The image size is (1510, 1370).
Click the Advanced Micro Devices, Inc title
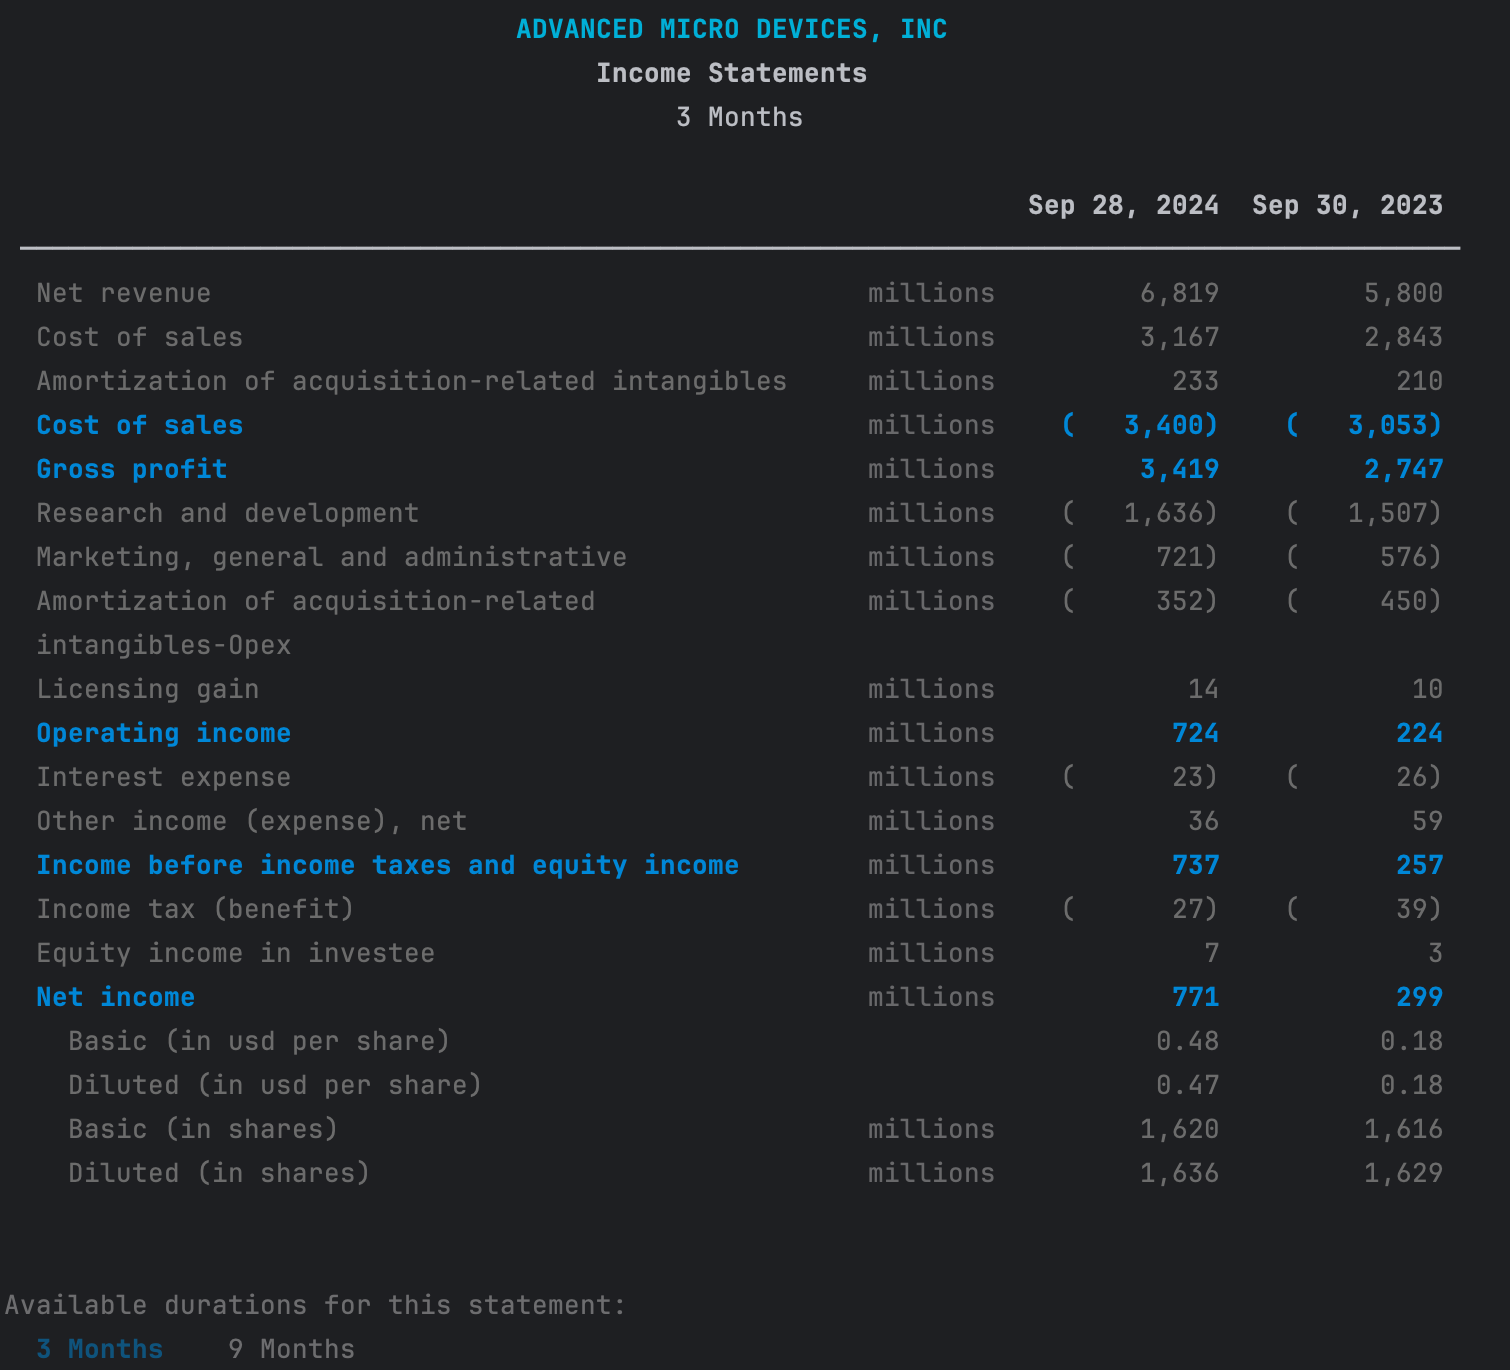(731, 29)
